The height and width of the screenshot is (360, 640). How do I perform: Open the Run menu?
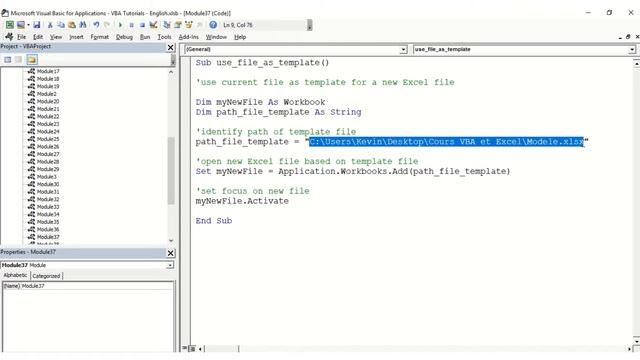[x=145, y=37]
